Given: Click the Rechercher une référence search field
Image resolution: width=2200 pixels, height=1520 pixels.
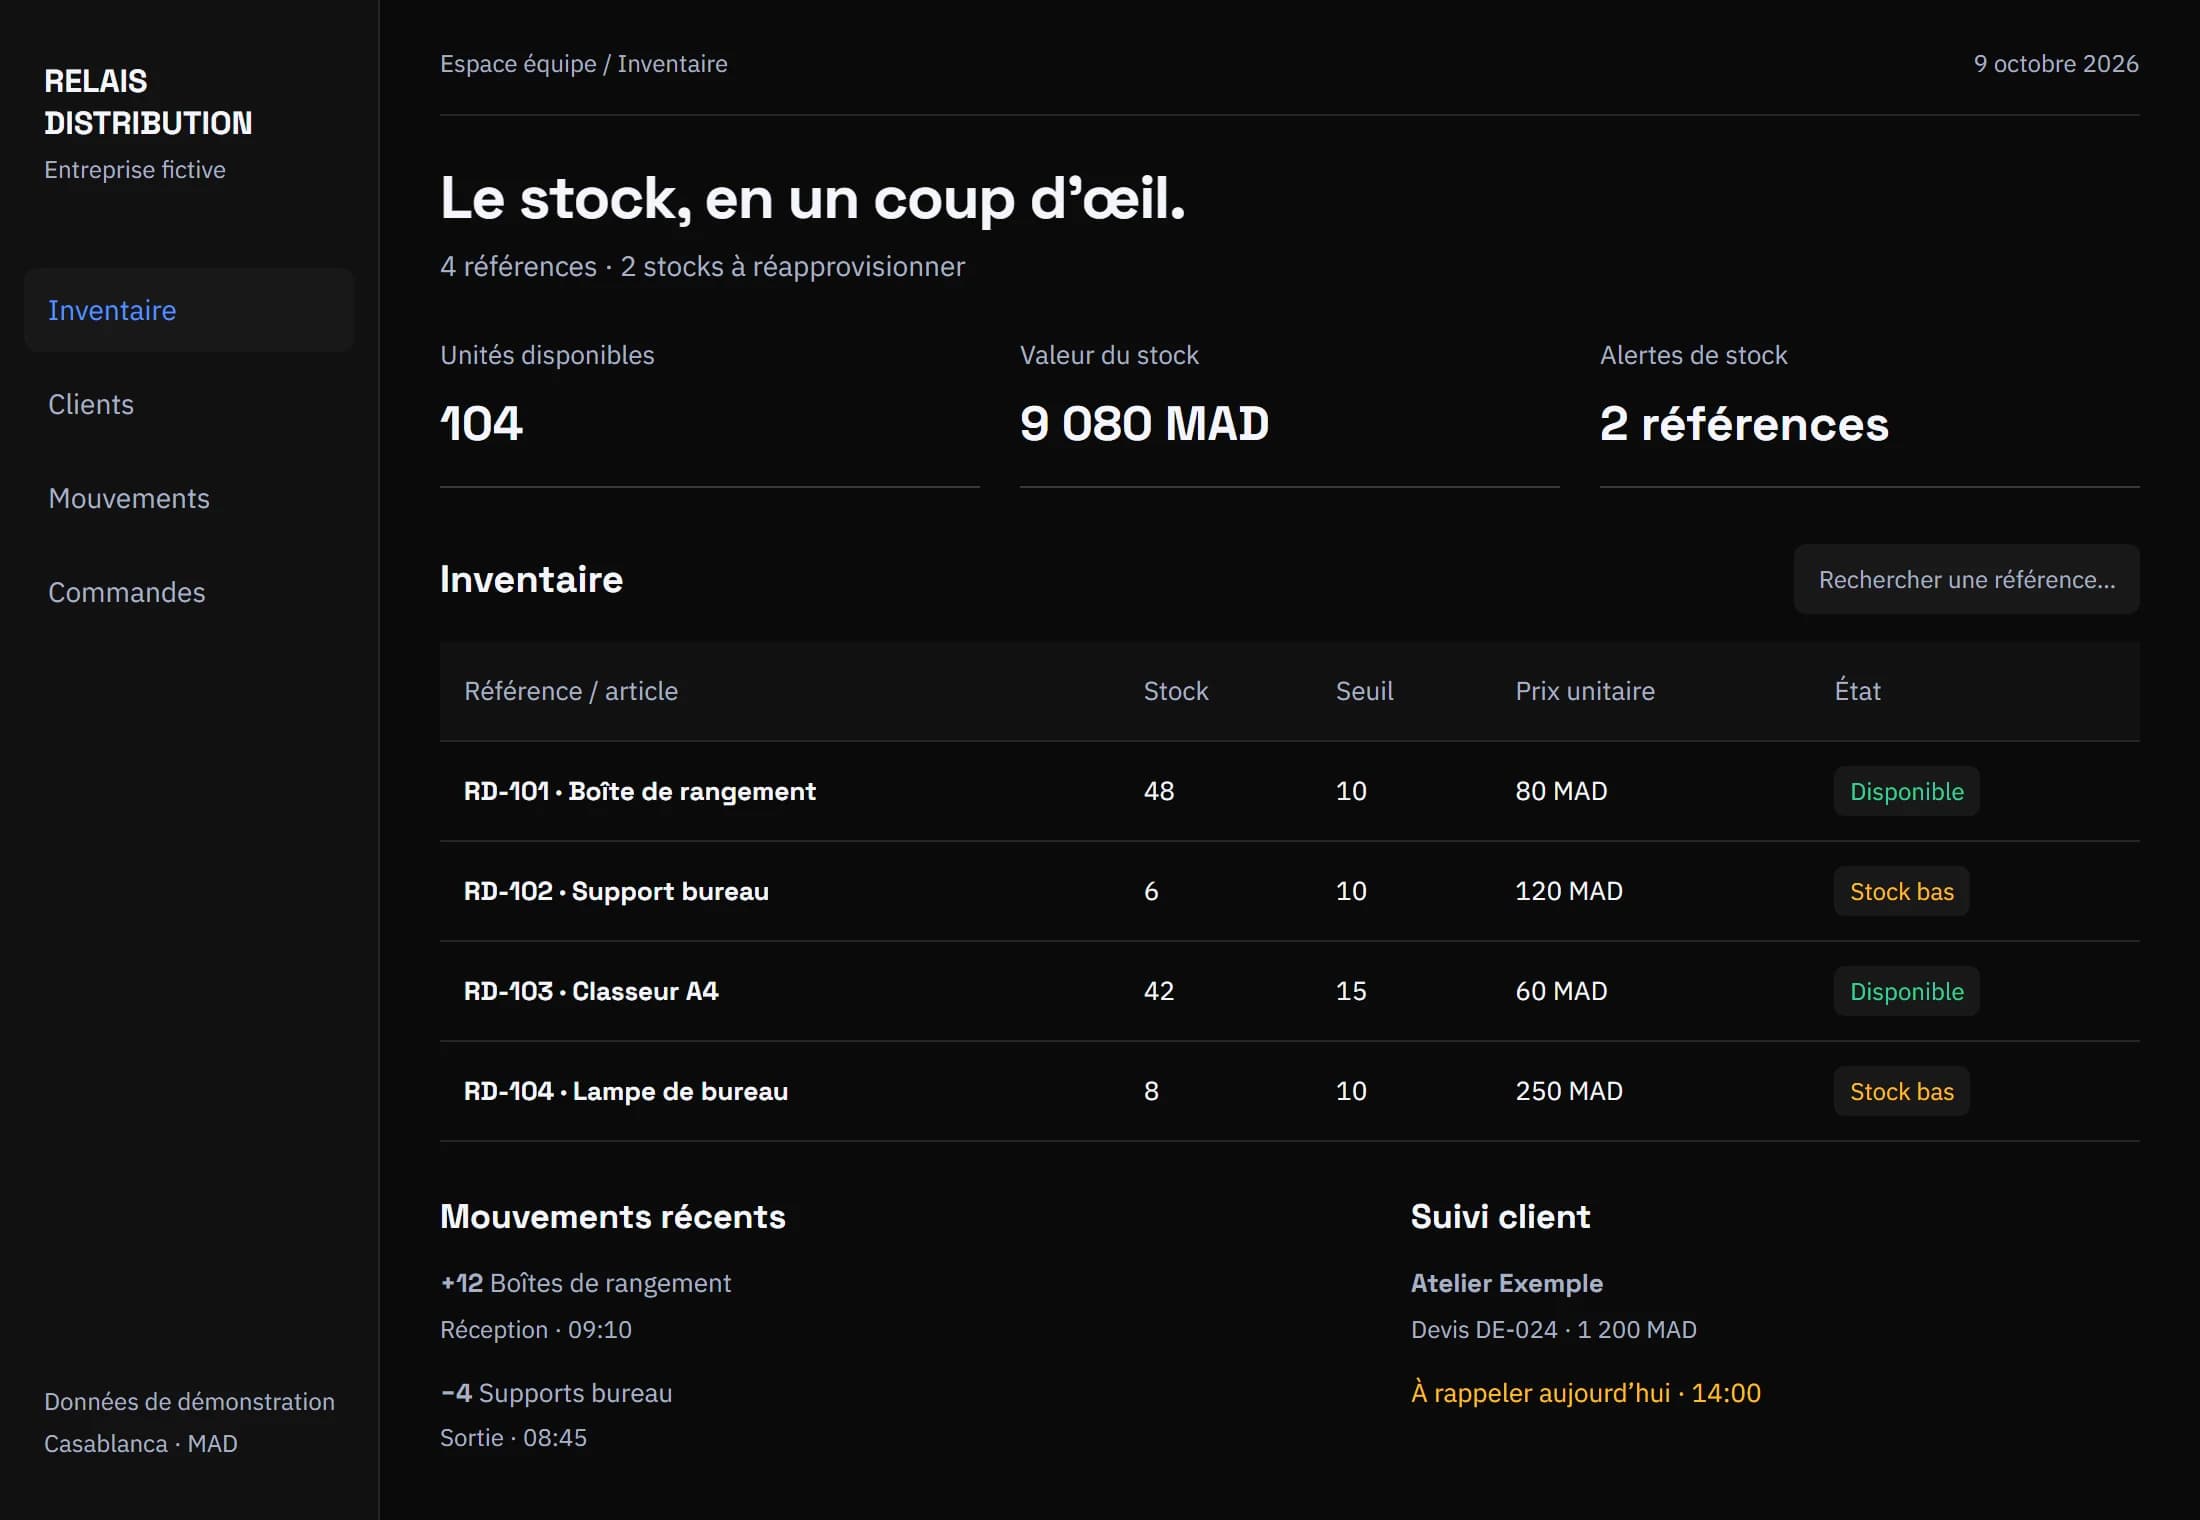Looking at the screenshot, I should coord(1966,580).
